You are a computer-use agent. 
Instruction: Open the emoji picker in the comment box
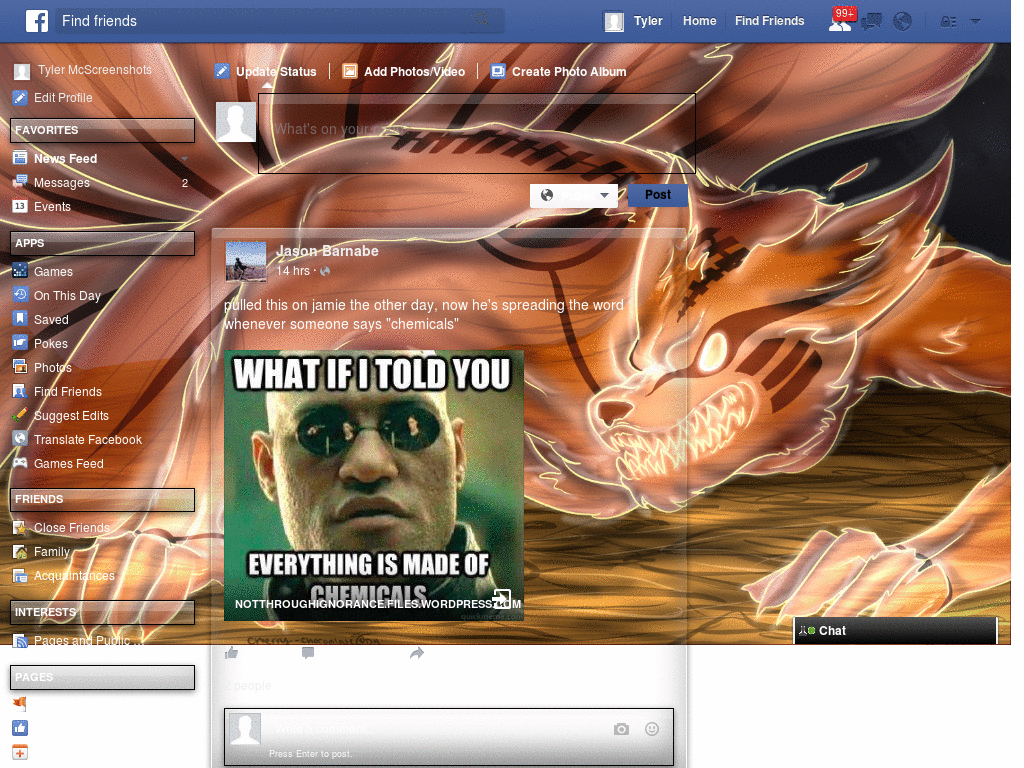tap(651, 729)
